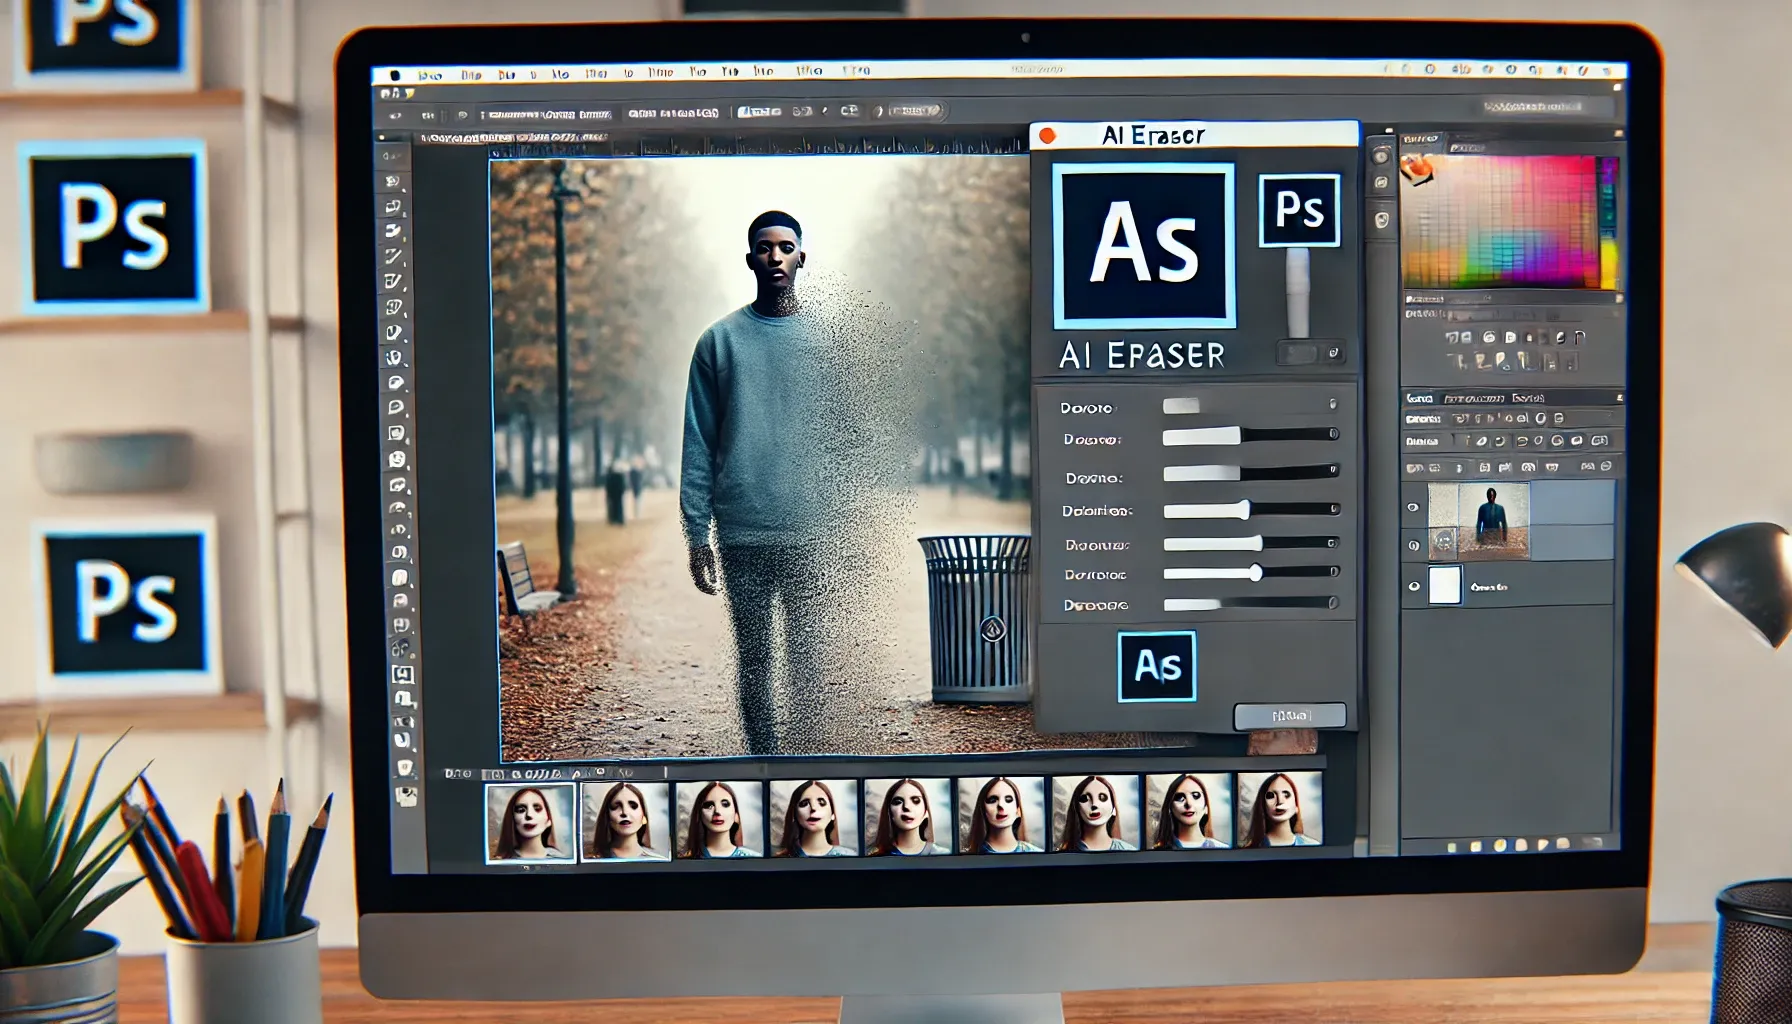
Task: Click the large As logo in AI Eraser panel
Action: tap(1144, 246)
